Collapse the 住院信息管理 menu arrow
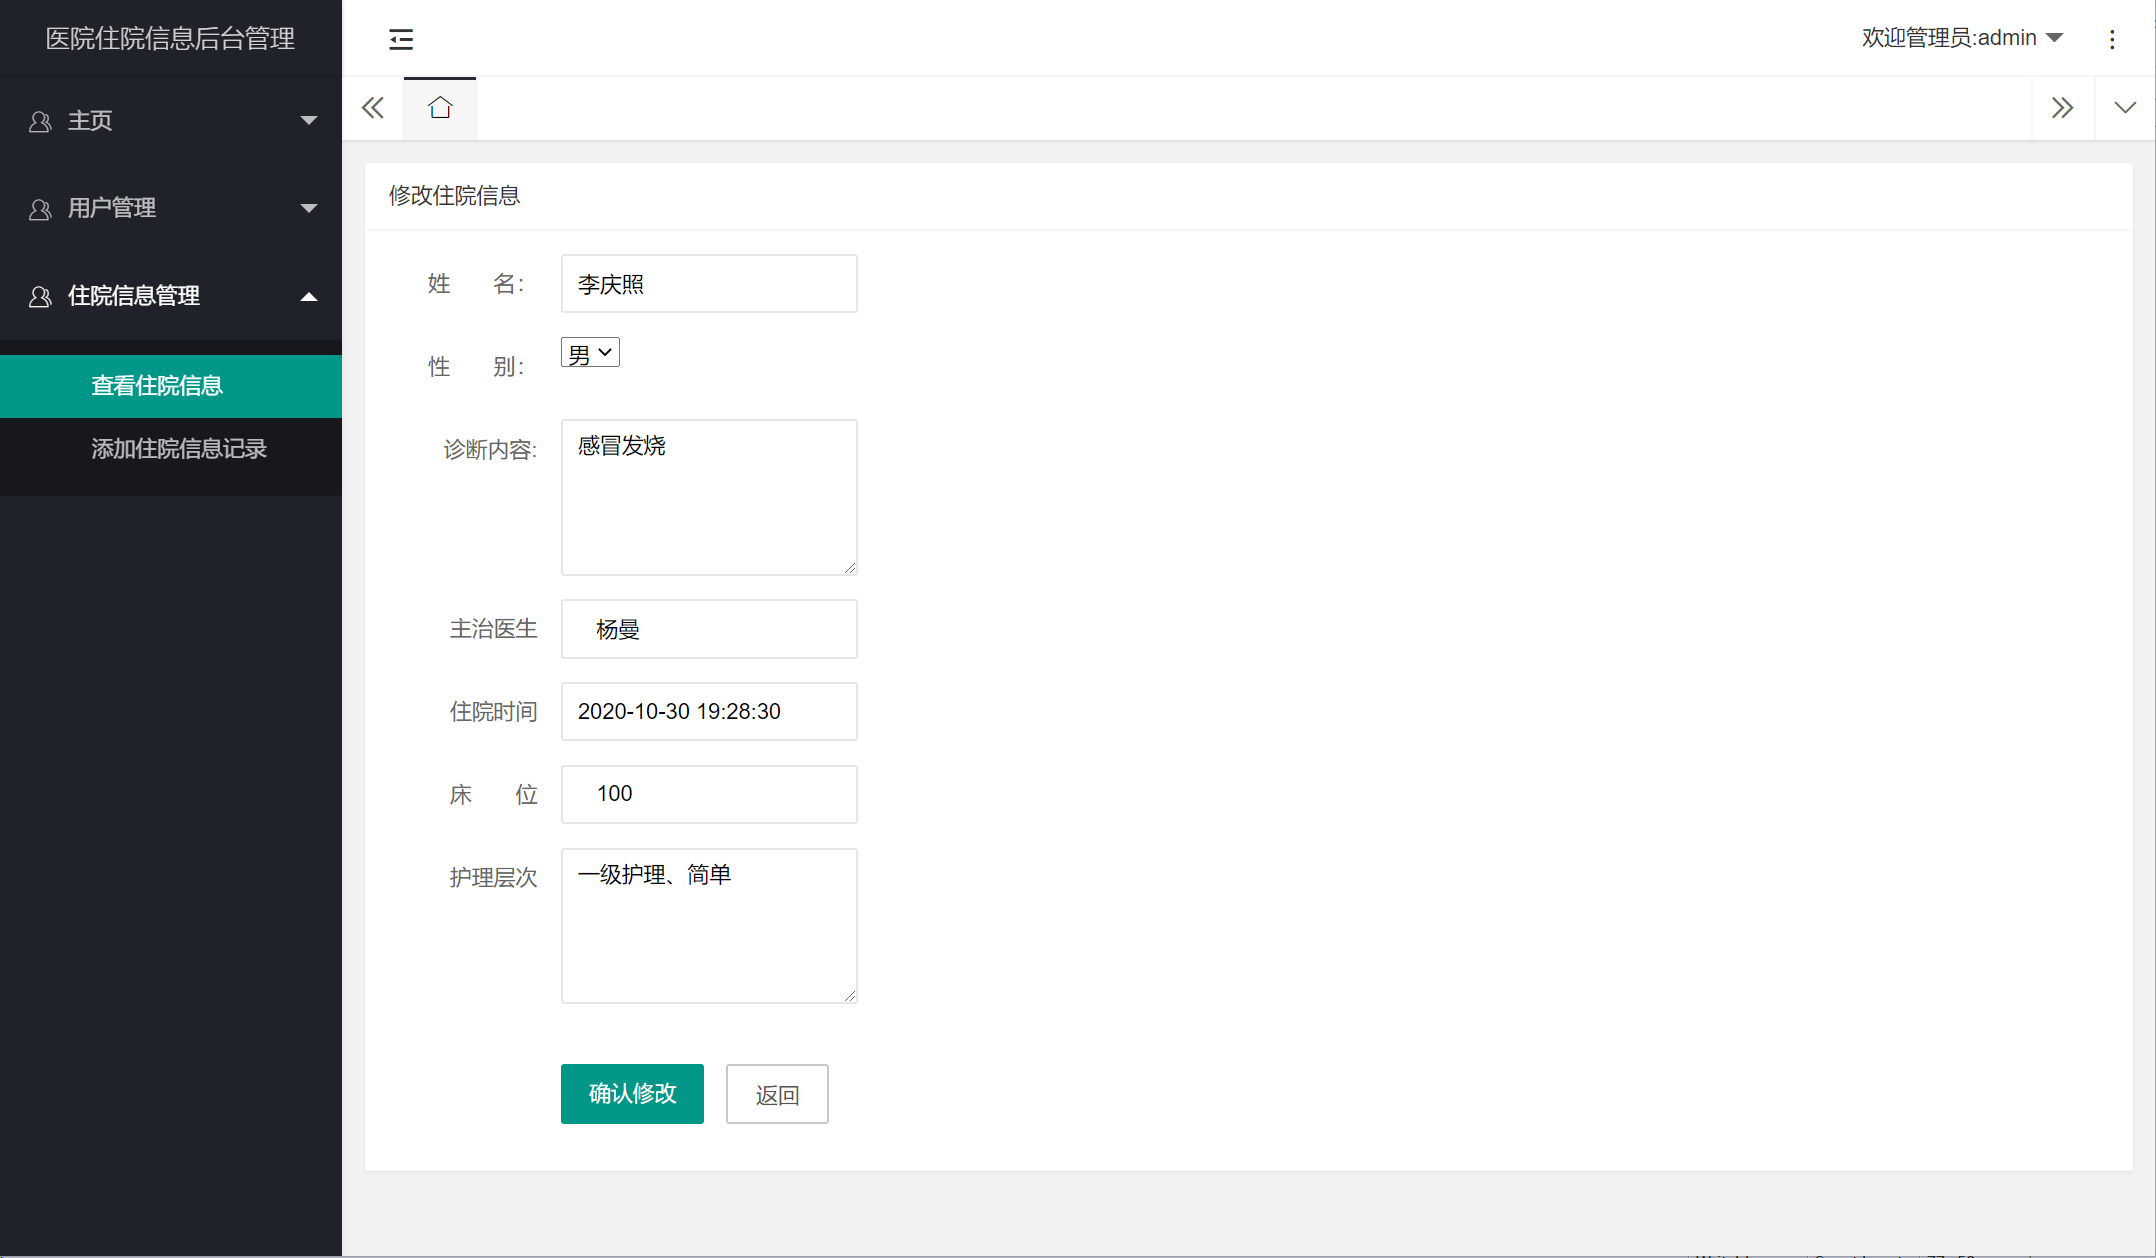 (x=309, y=297)
